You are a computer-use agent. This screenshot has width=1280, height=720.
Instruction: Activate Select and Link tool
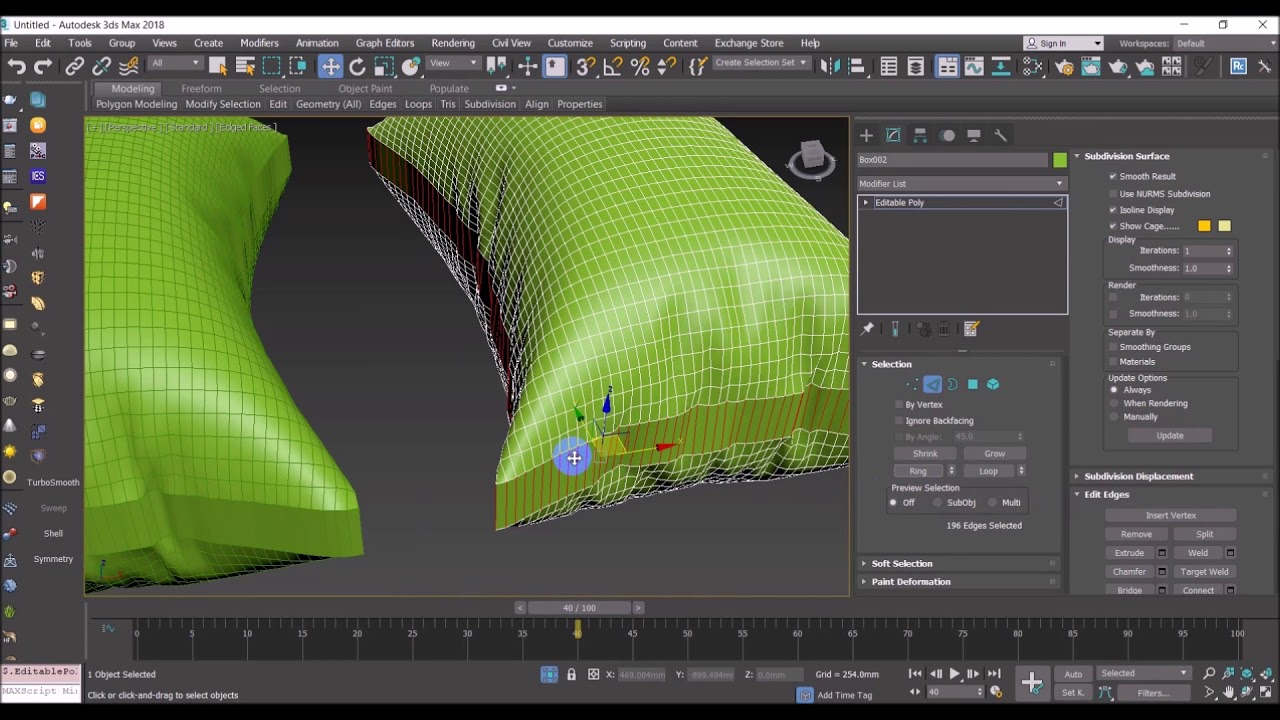pos(74,67)
